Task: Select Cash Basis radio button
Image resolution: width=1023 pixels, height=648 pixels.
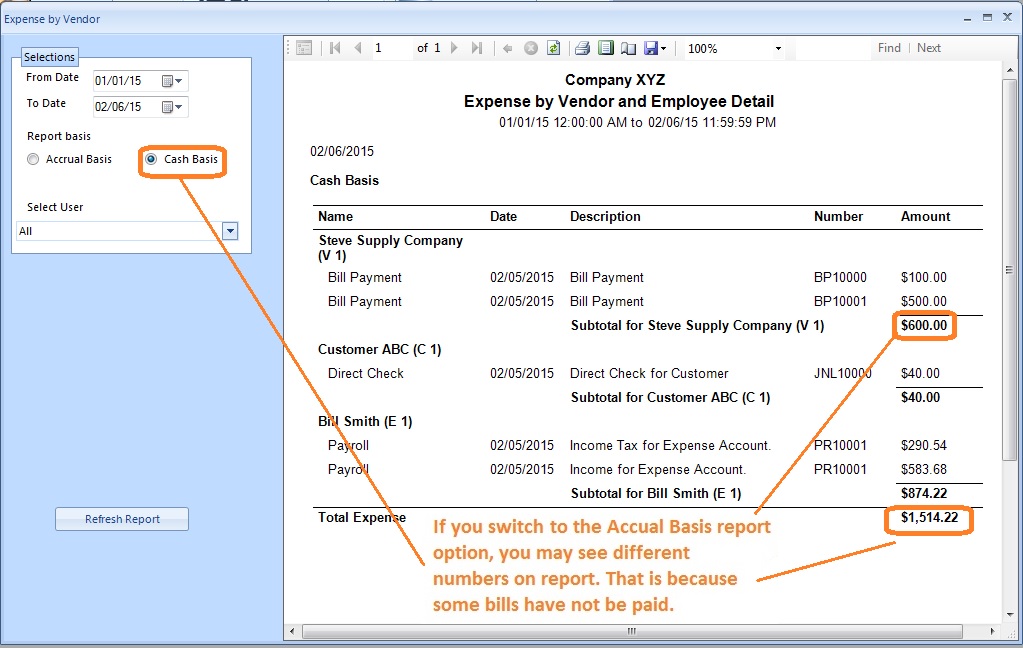Action: click(x=151, y=160)
